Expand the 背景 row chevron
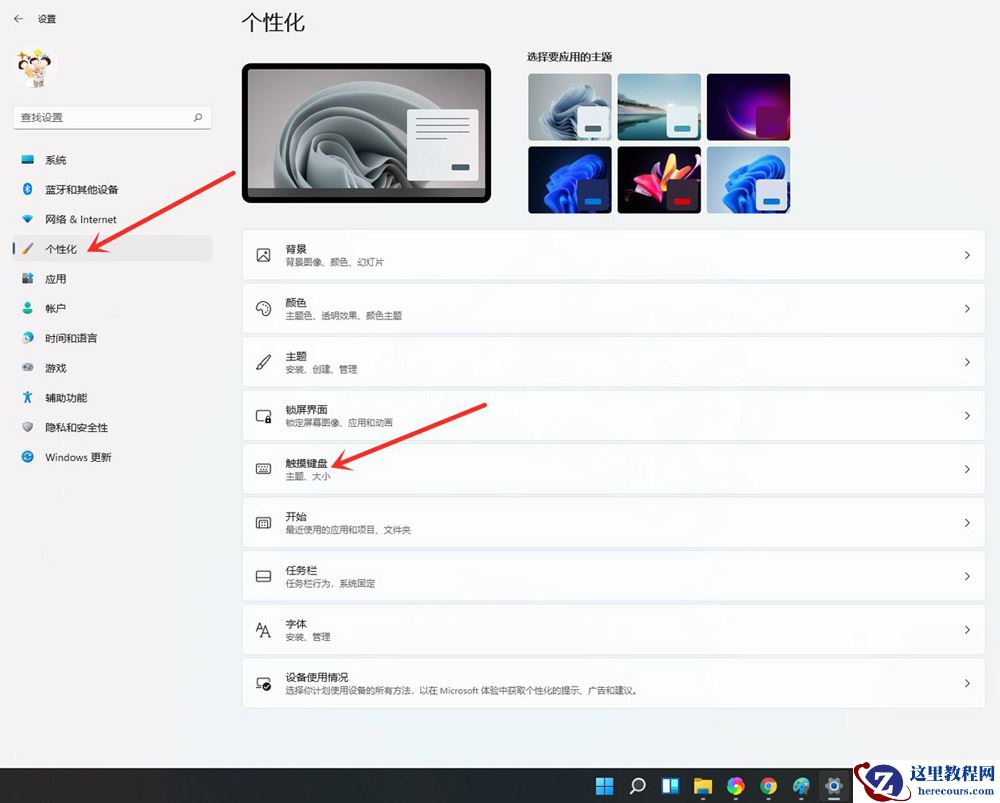This screenshot has height=803, width=1000. (967, 254)
